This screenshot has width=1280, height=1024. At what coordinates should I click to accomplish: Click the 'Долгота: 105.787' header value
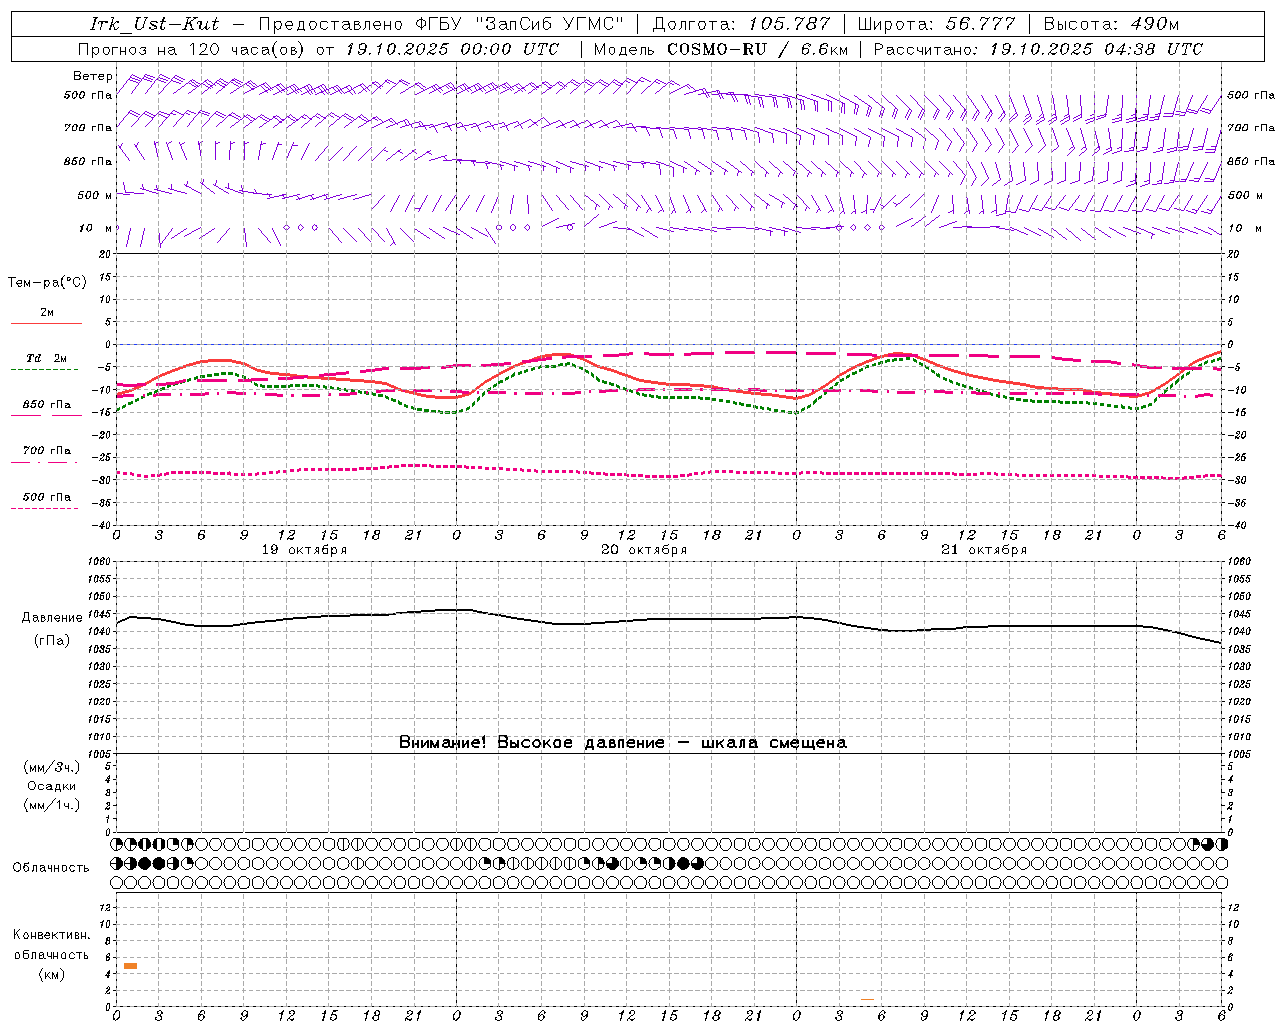click(x=741, y=24)
